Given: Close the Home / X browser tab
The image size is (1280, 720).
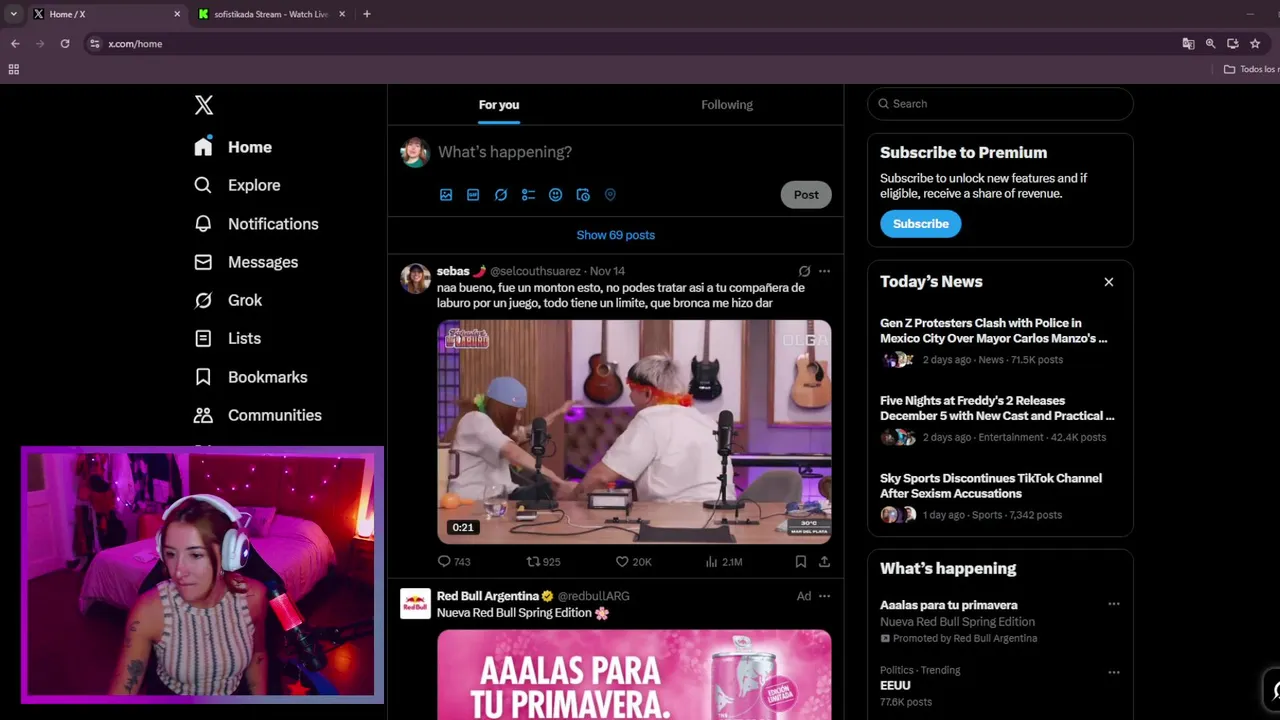Looking at the screenshot, I should (177, 14).
